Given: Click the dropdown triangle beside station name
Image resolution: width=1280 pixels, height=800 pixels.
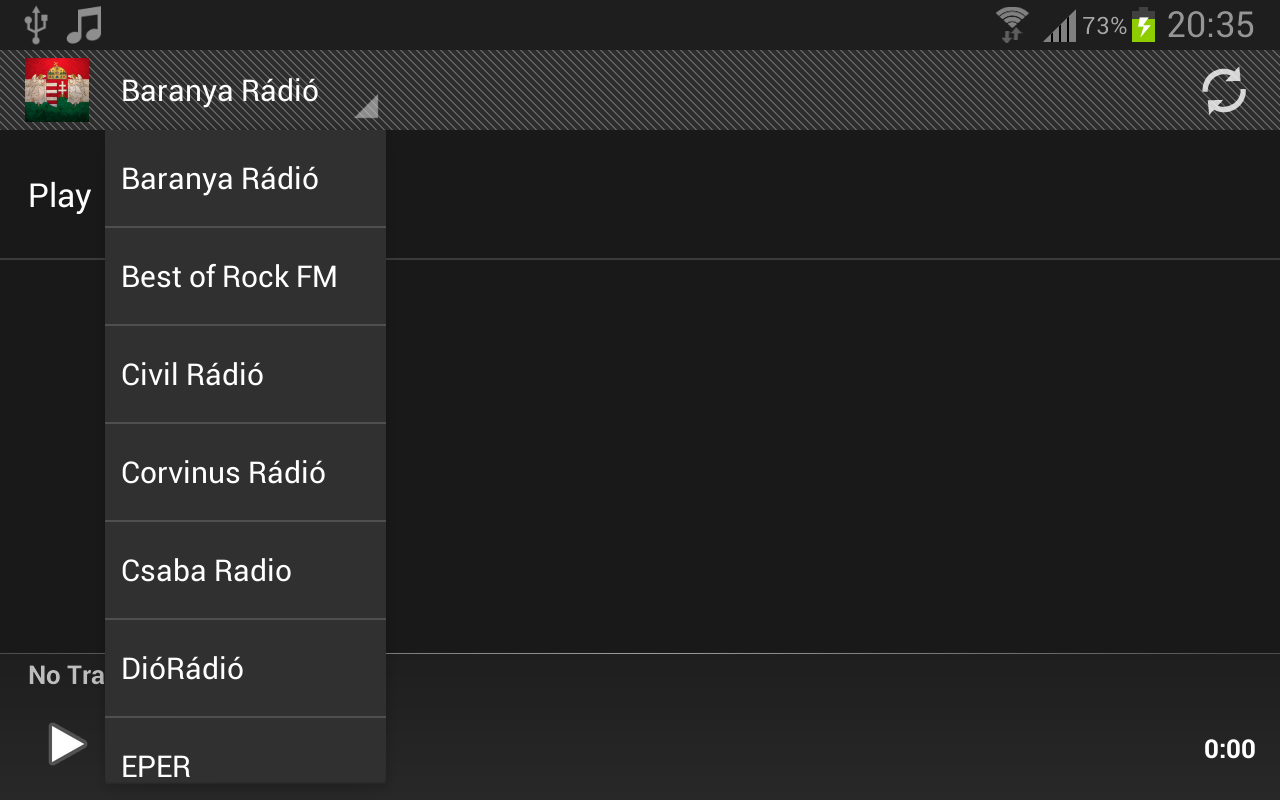Looking at the screenshot, I should pos(366,106).
